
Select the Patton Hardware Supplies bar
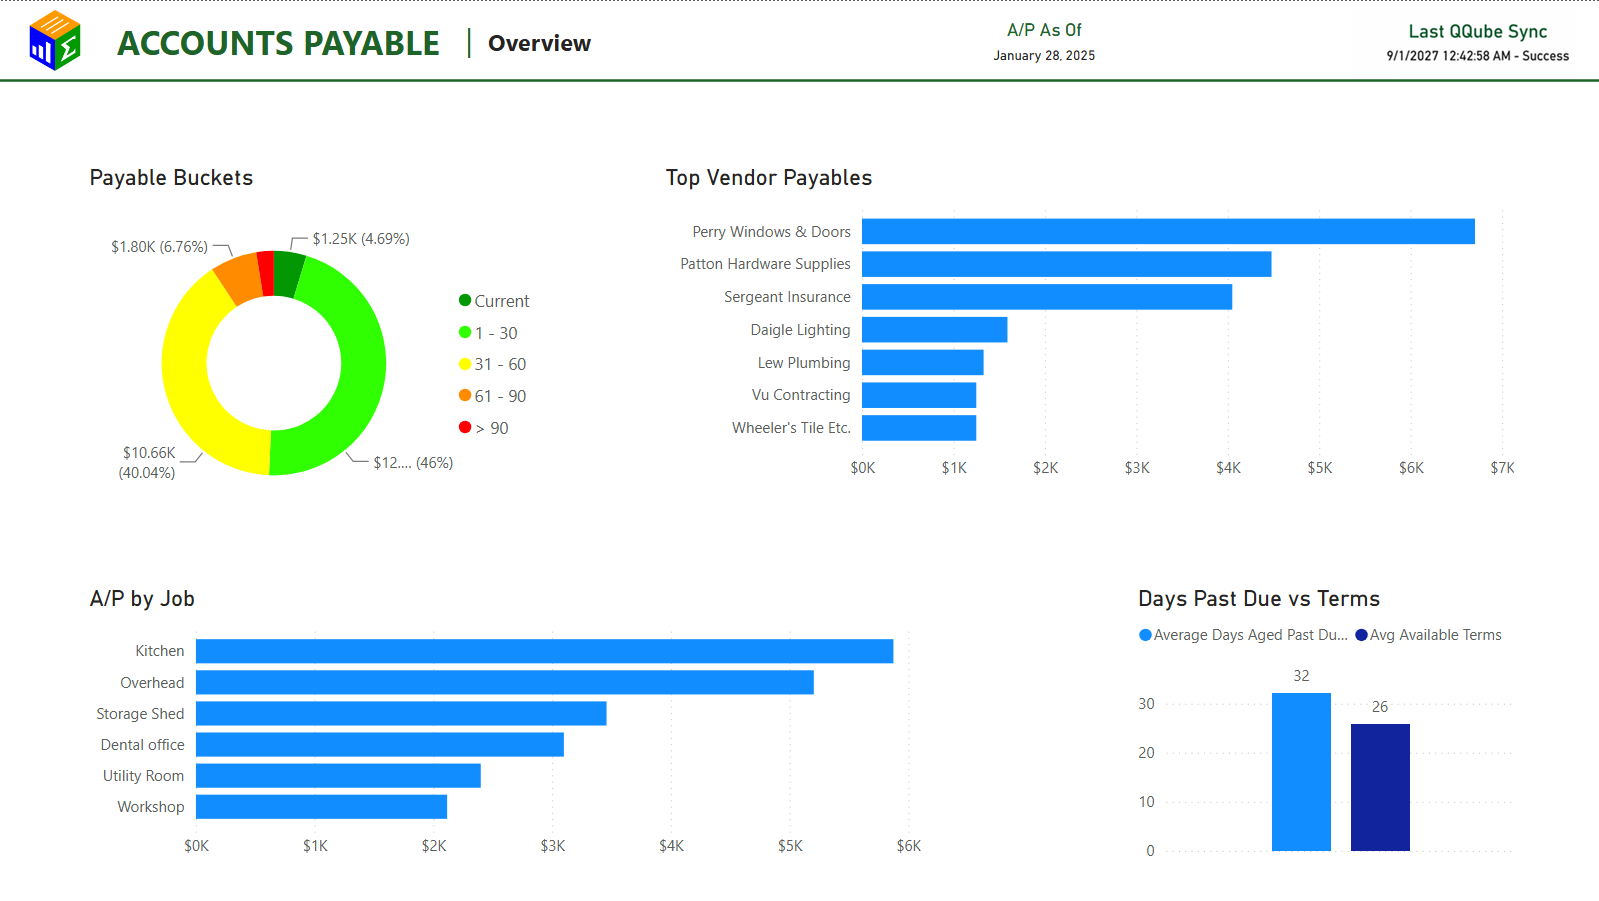click(x=1066, y=264)
